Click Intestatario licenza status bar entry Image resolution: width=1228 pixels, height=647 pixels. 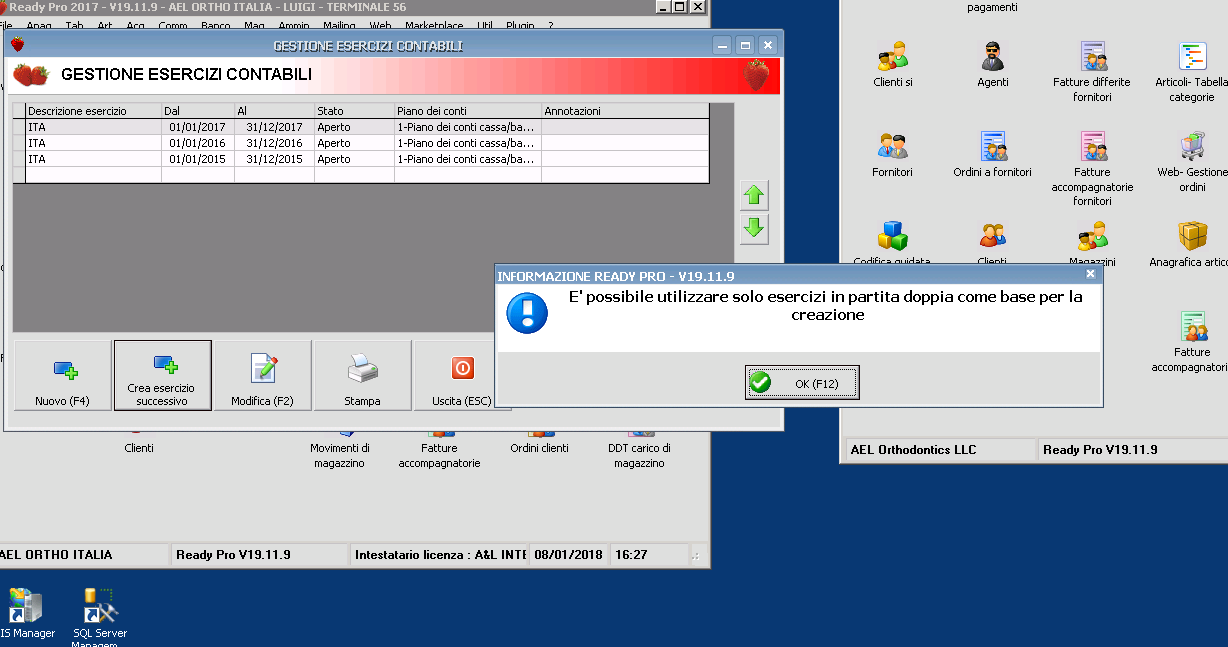[x=440, y=554]
